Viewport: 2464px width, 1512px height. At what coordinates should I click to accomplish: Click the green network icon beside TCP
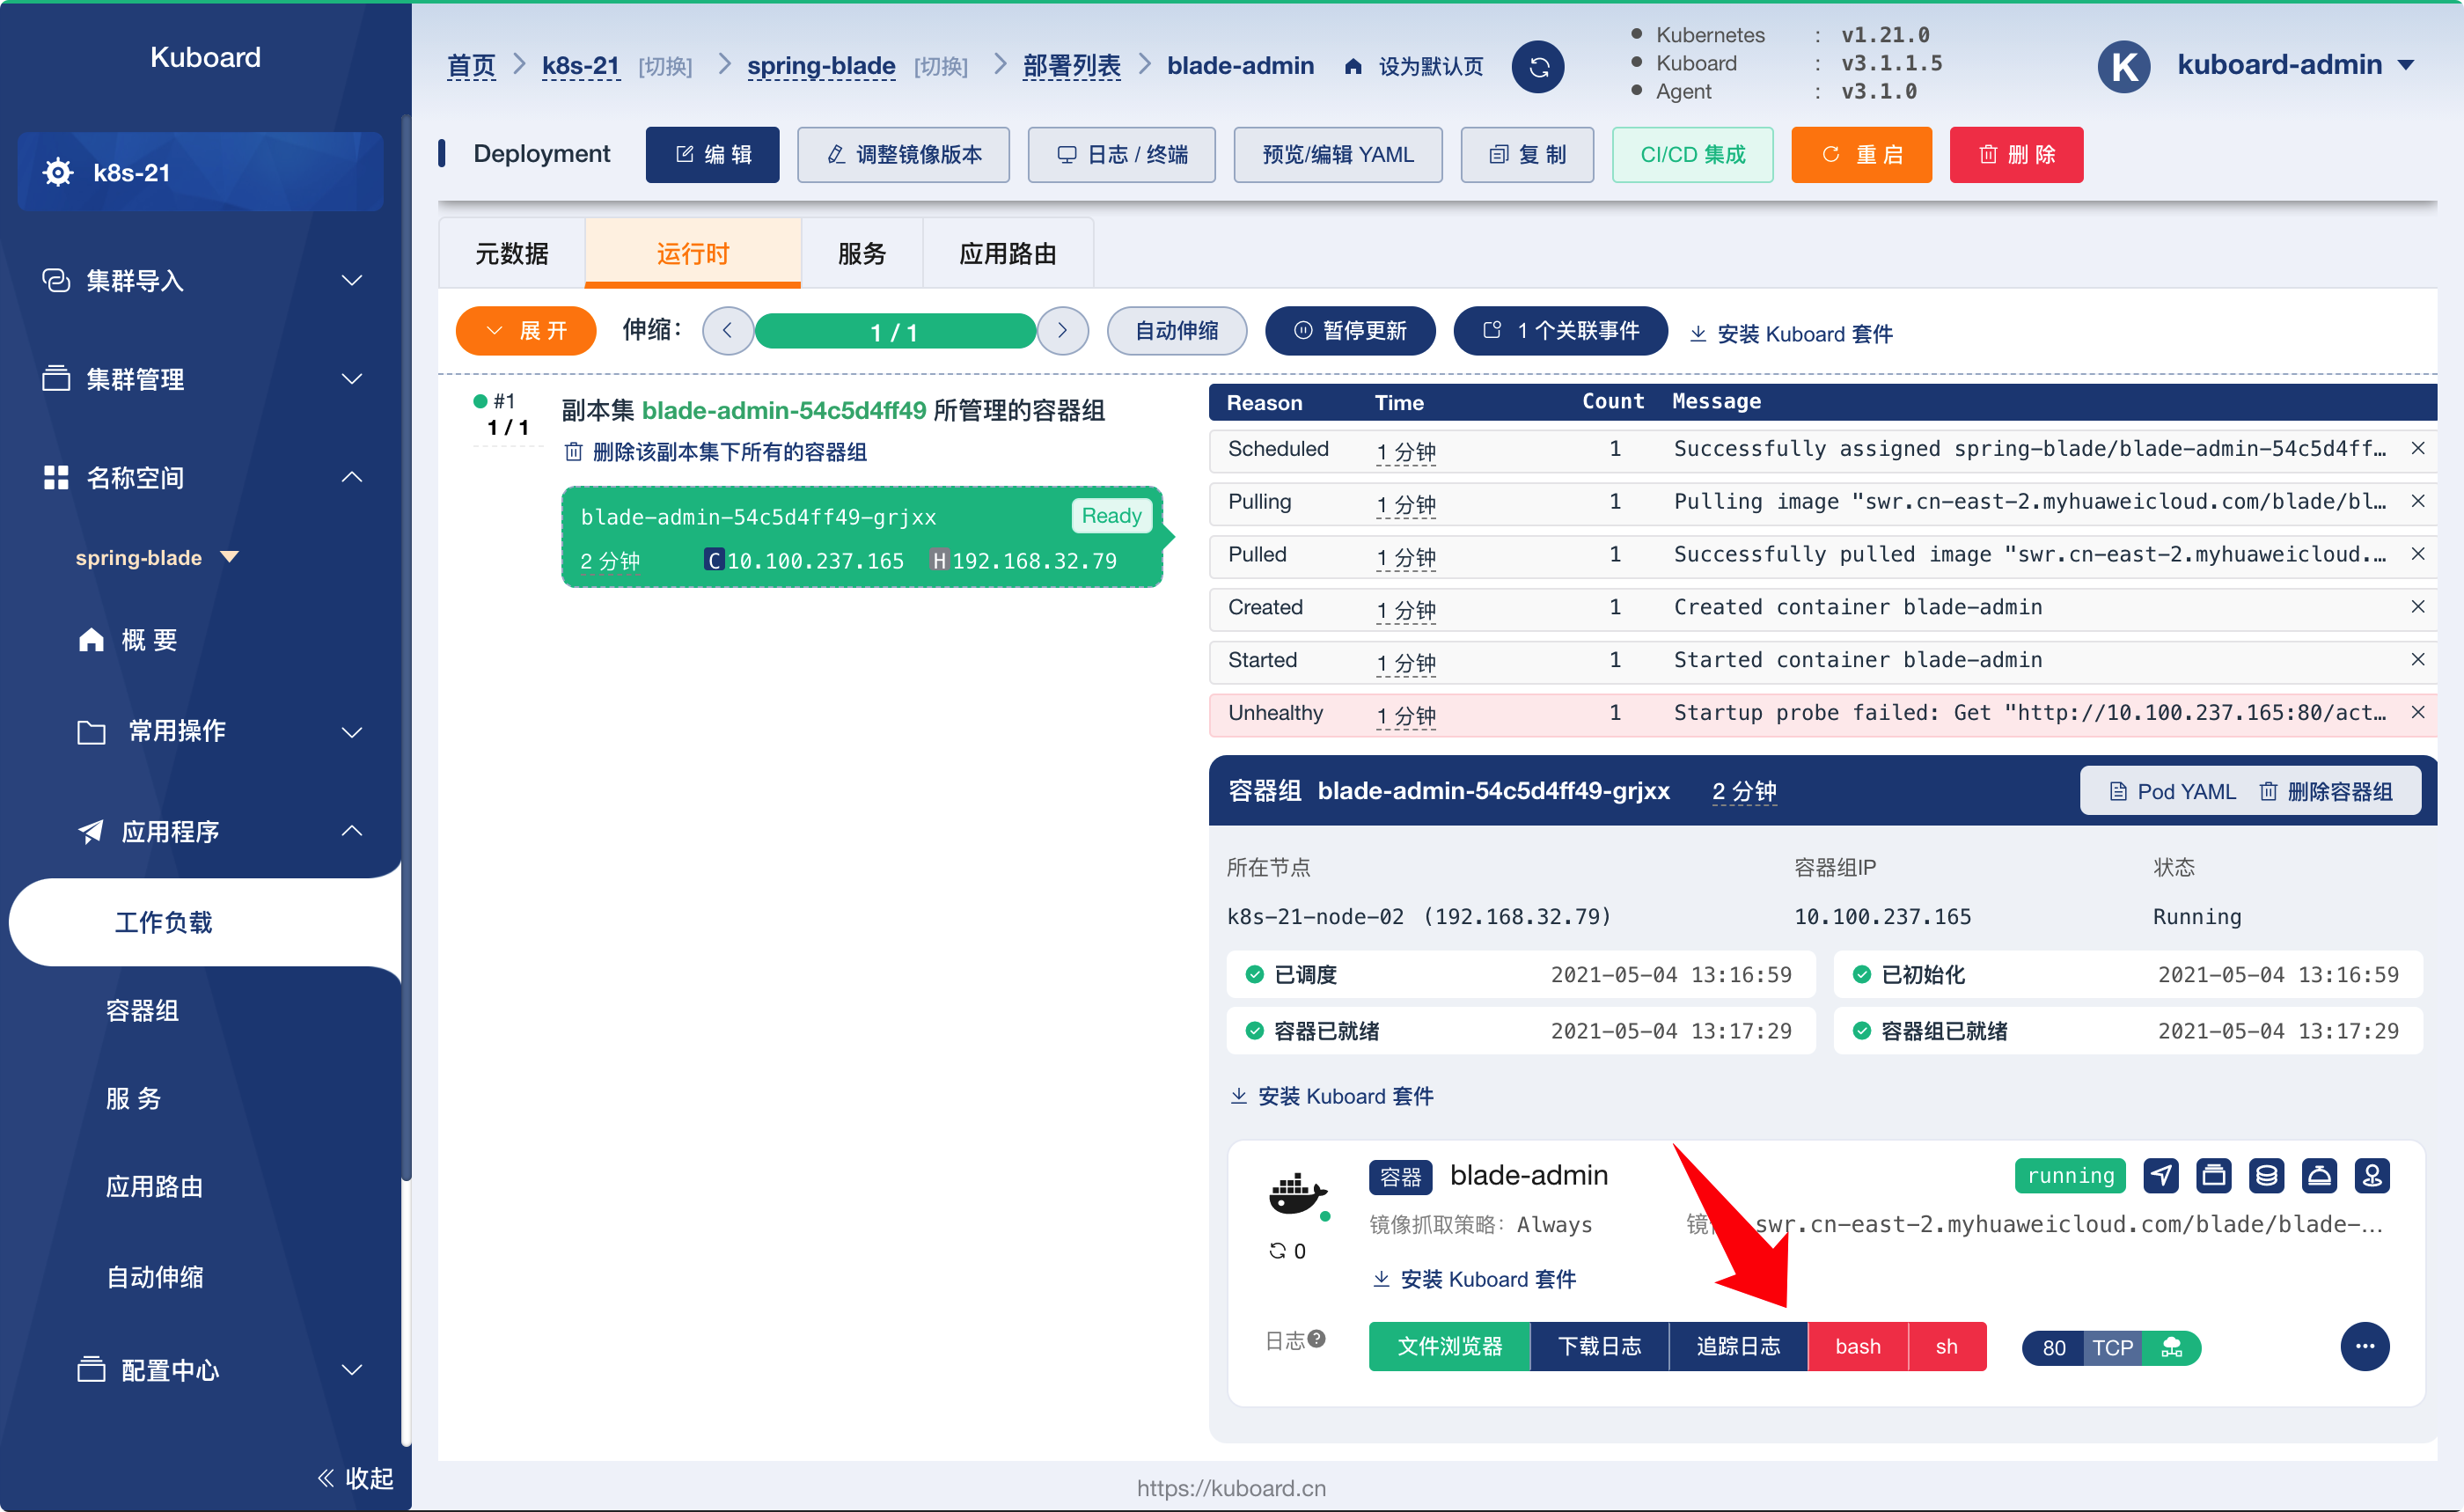(2172, 1348)
